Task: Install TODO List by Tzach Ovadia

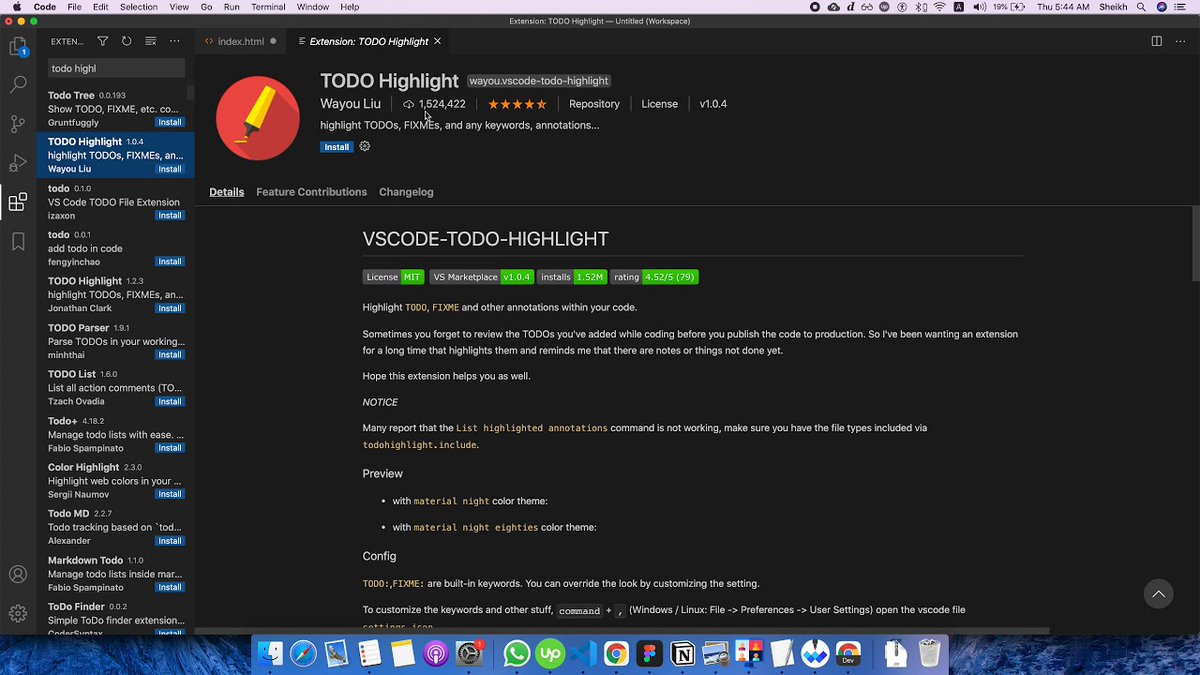Action: tap(170, 401)
